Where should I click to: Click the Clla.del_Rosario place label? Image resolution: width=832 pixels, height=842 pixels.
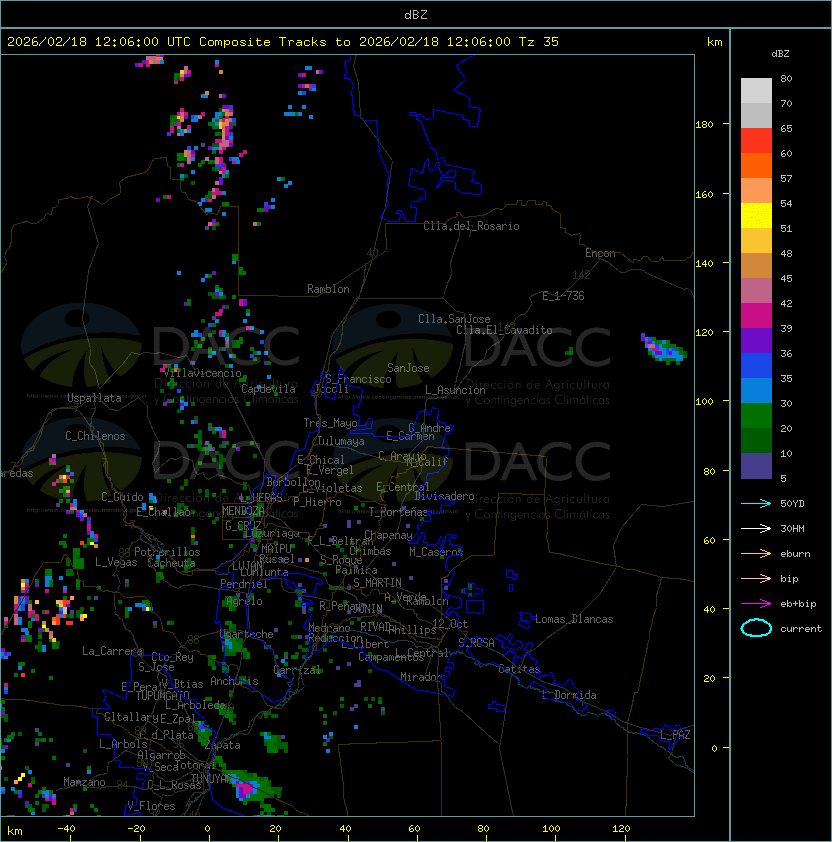[471, 226]
